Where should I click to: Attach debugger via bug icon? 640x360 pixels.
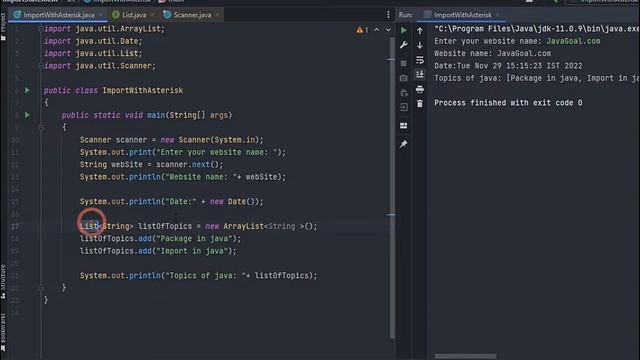(x=403, y=93)
